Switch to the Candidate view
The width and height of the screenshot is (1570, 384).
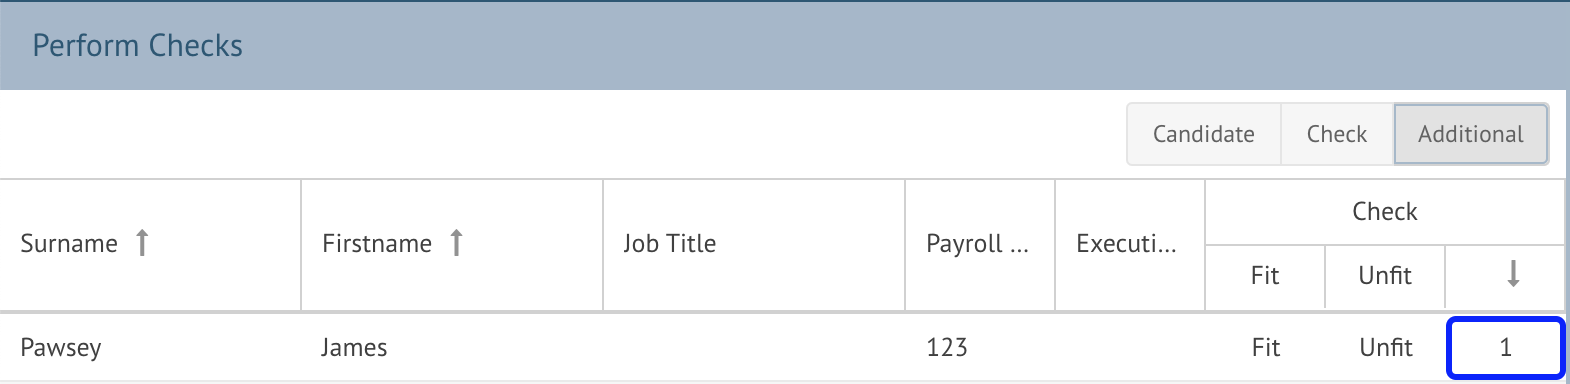pos(1203,134)
